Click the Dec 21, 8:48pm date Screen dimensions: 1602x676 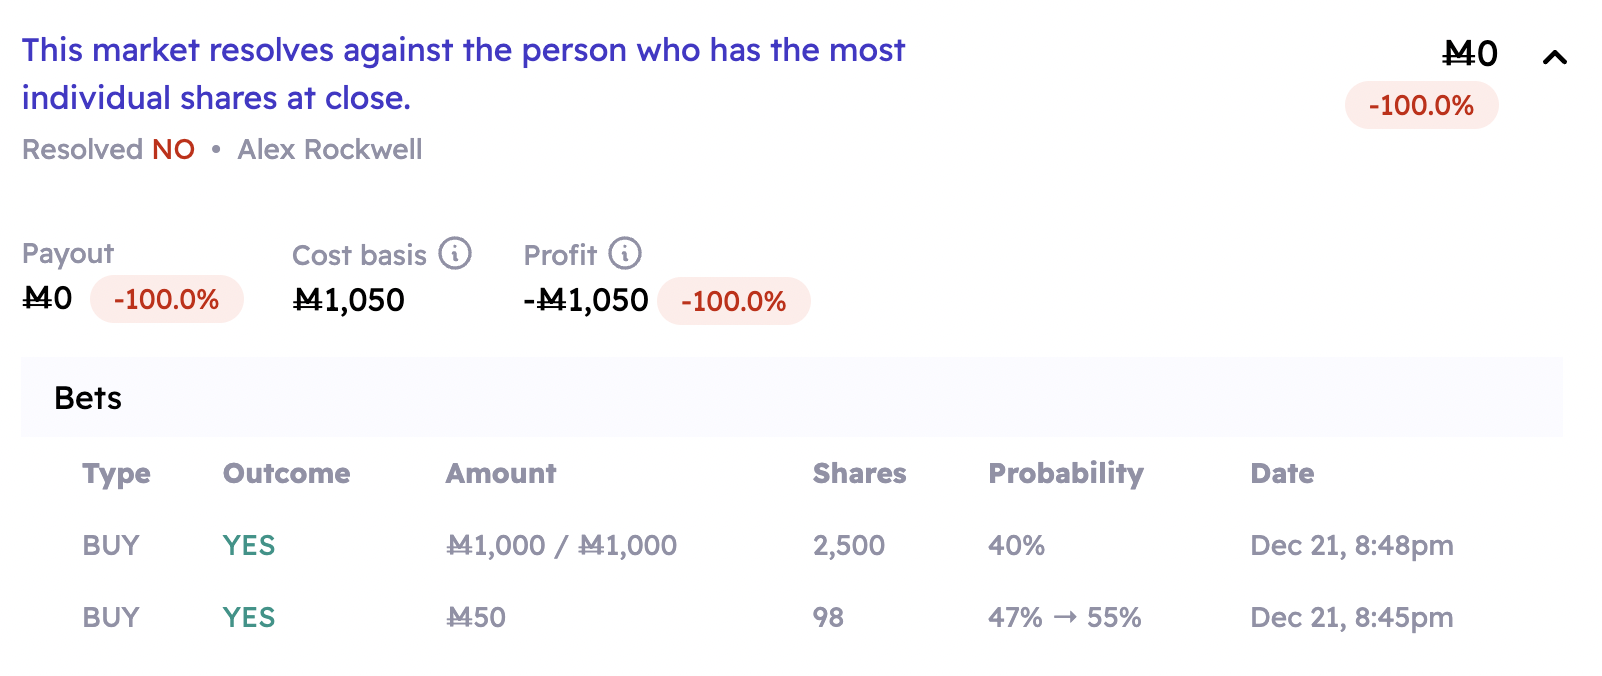1351,546
